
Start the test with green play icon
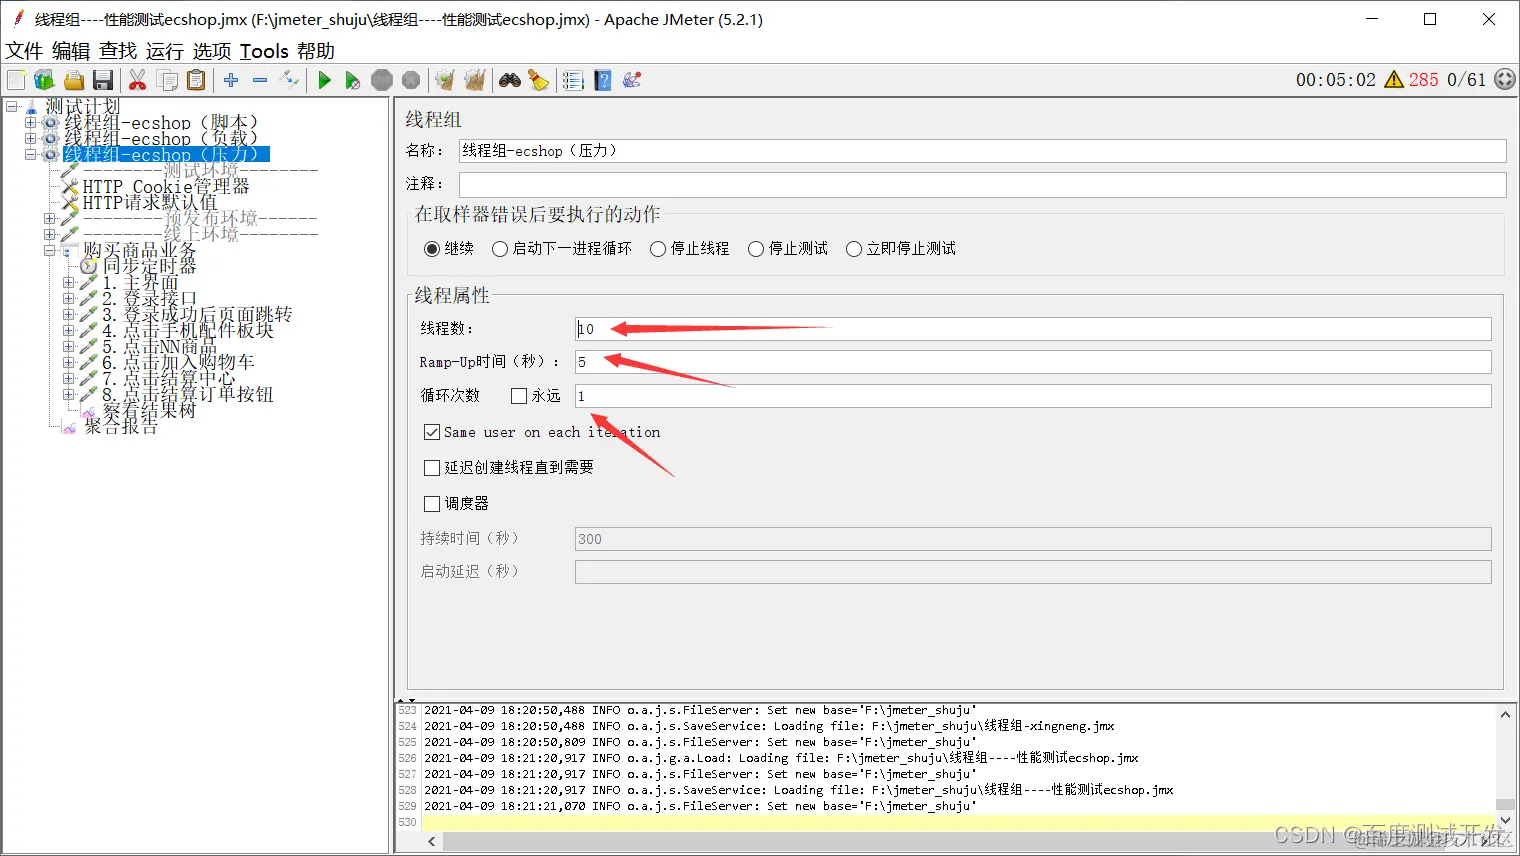pos(324,80)
